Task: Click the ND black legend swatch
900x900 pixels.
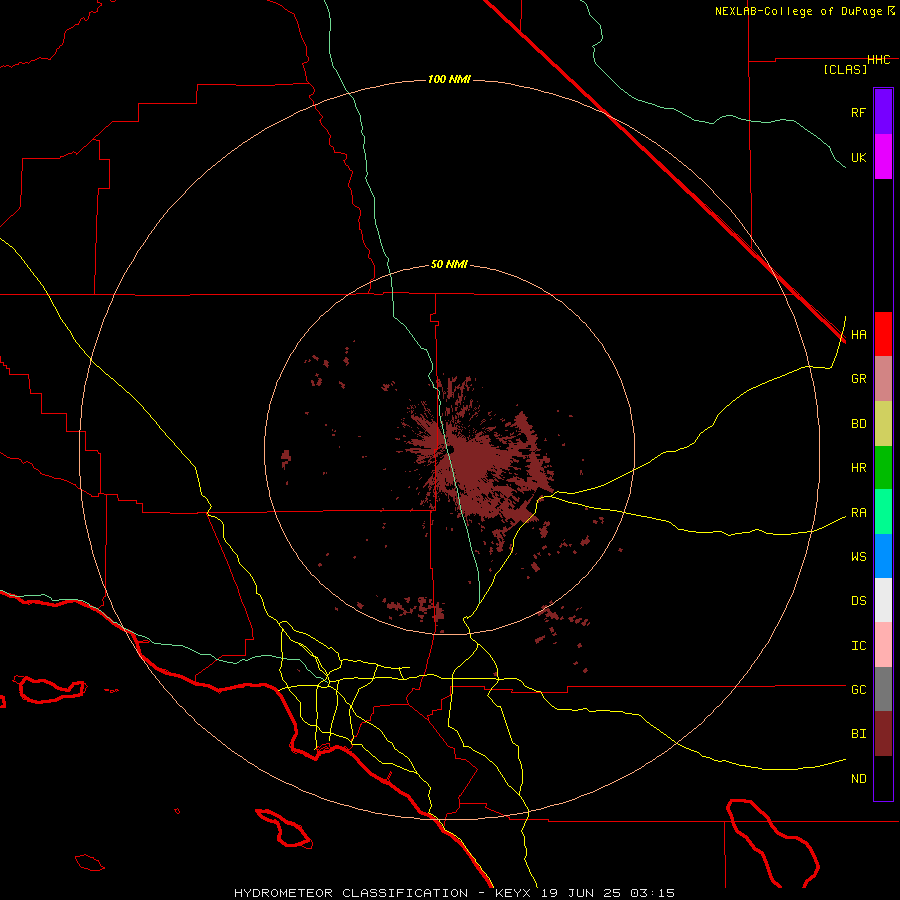Action: point(883,778)
